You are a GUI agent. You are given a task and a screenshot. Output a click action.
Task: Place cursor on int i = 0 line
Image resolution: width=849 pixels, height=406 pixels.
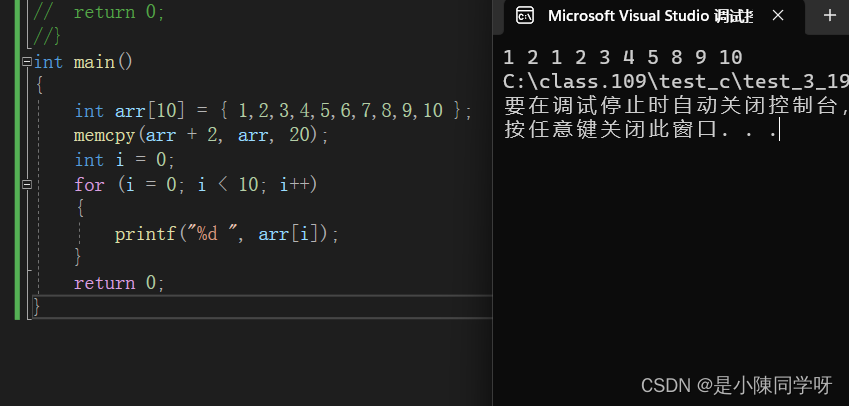point(125,160)
